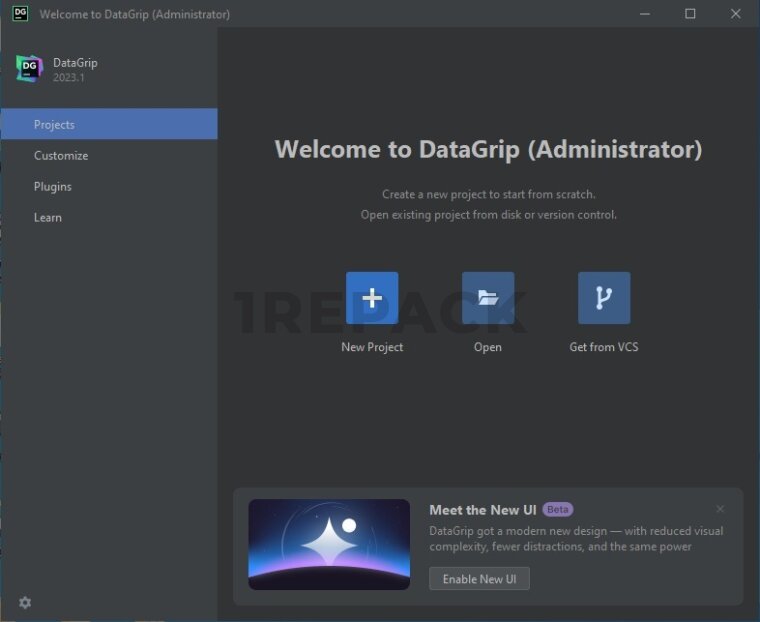Click the DataGrip logo in the sidebar
The image size is (760, 622).
click(x=29, y=69)
